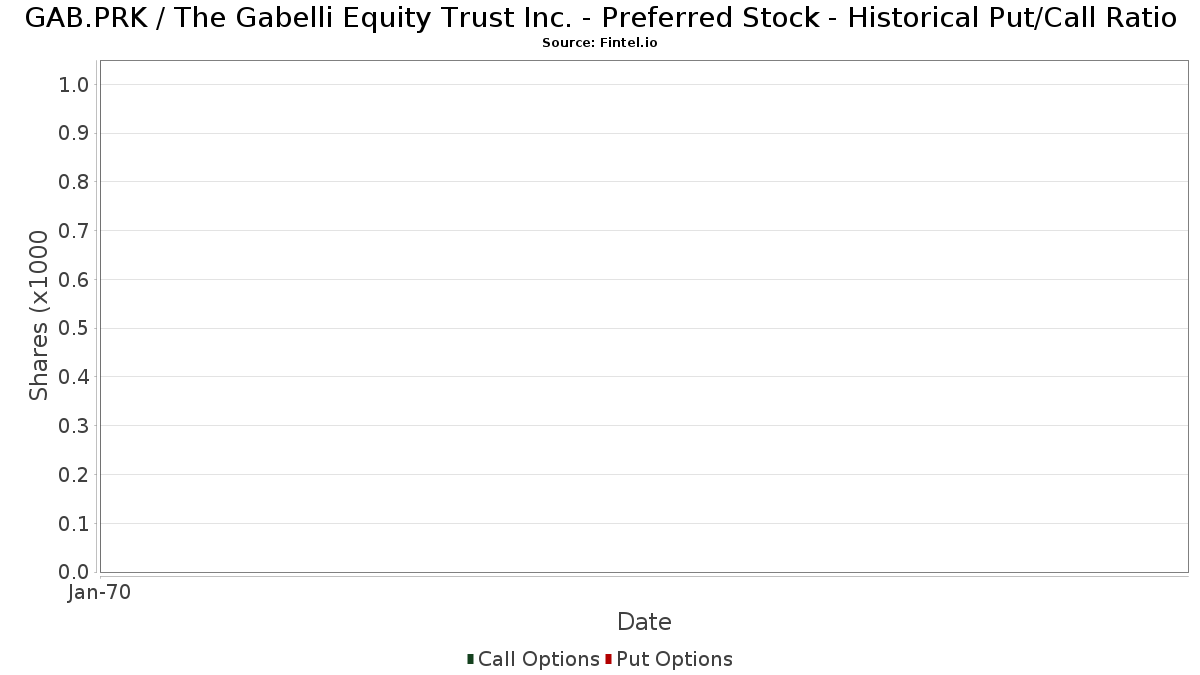Click the red Put Options legend swatch

click(608, 659)
